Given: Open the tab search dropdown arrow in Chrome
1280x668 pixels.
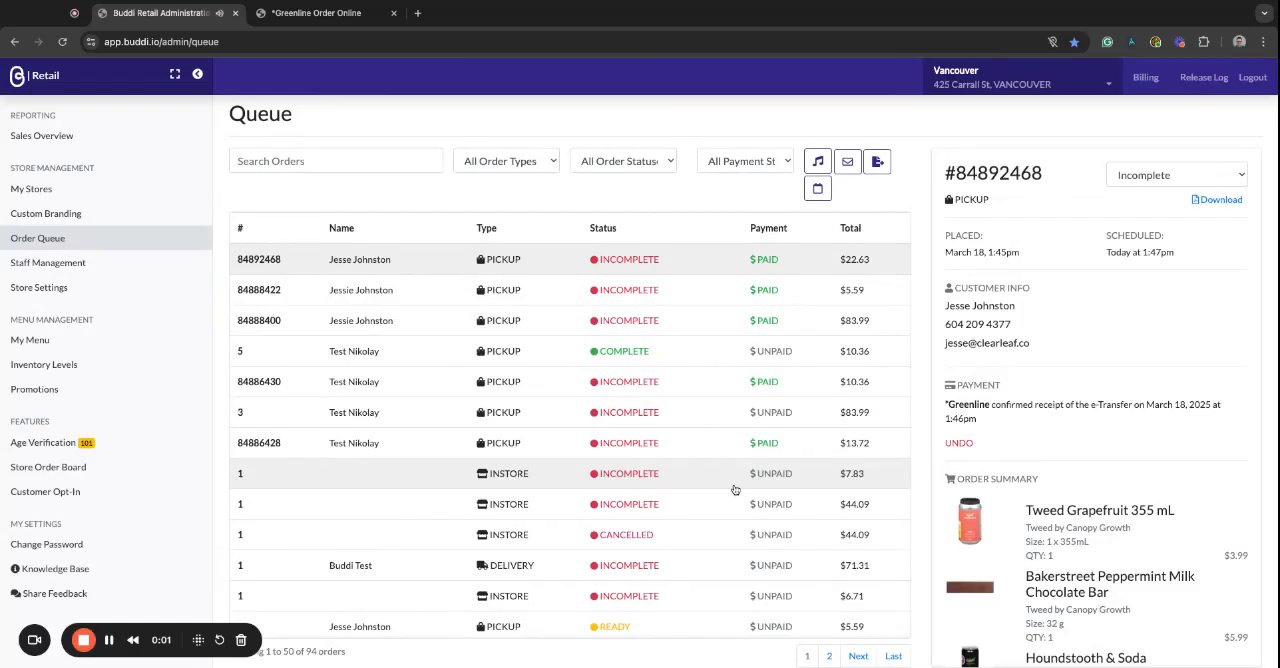Looking at the screenshot, I should pos(1265,13).
